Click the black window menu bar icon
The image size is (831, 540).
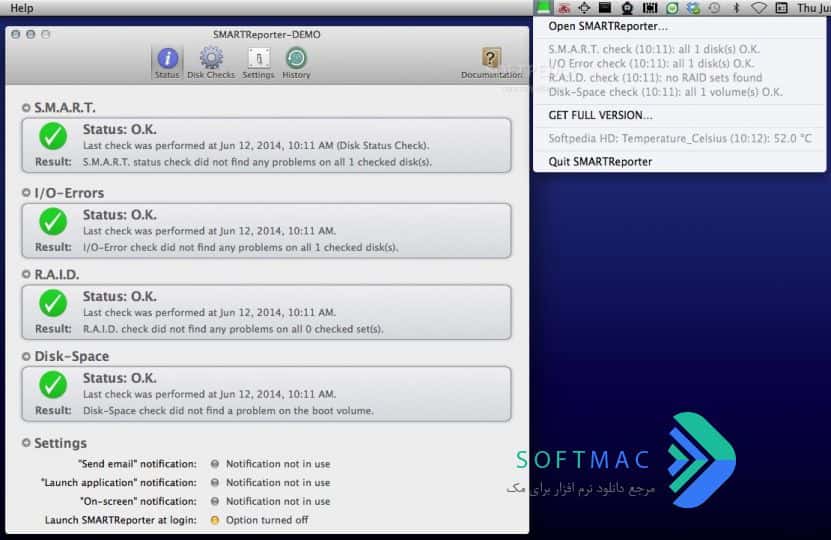click(605, 7)
